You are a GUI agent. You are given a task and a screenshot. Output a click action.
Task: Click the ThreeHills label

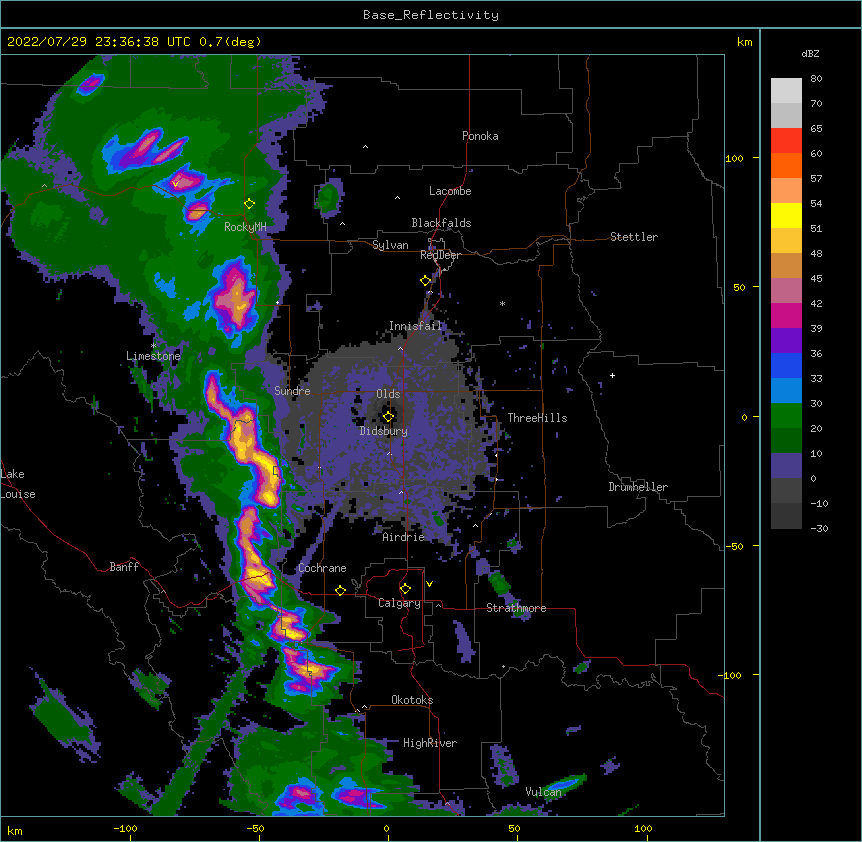tap(537, 418)
